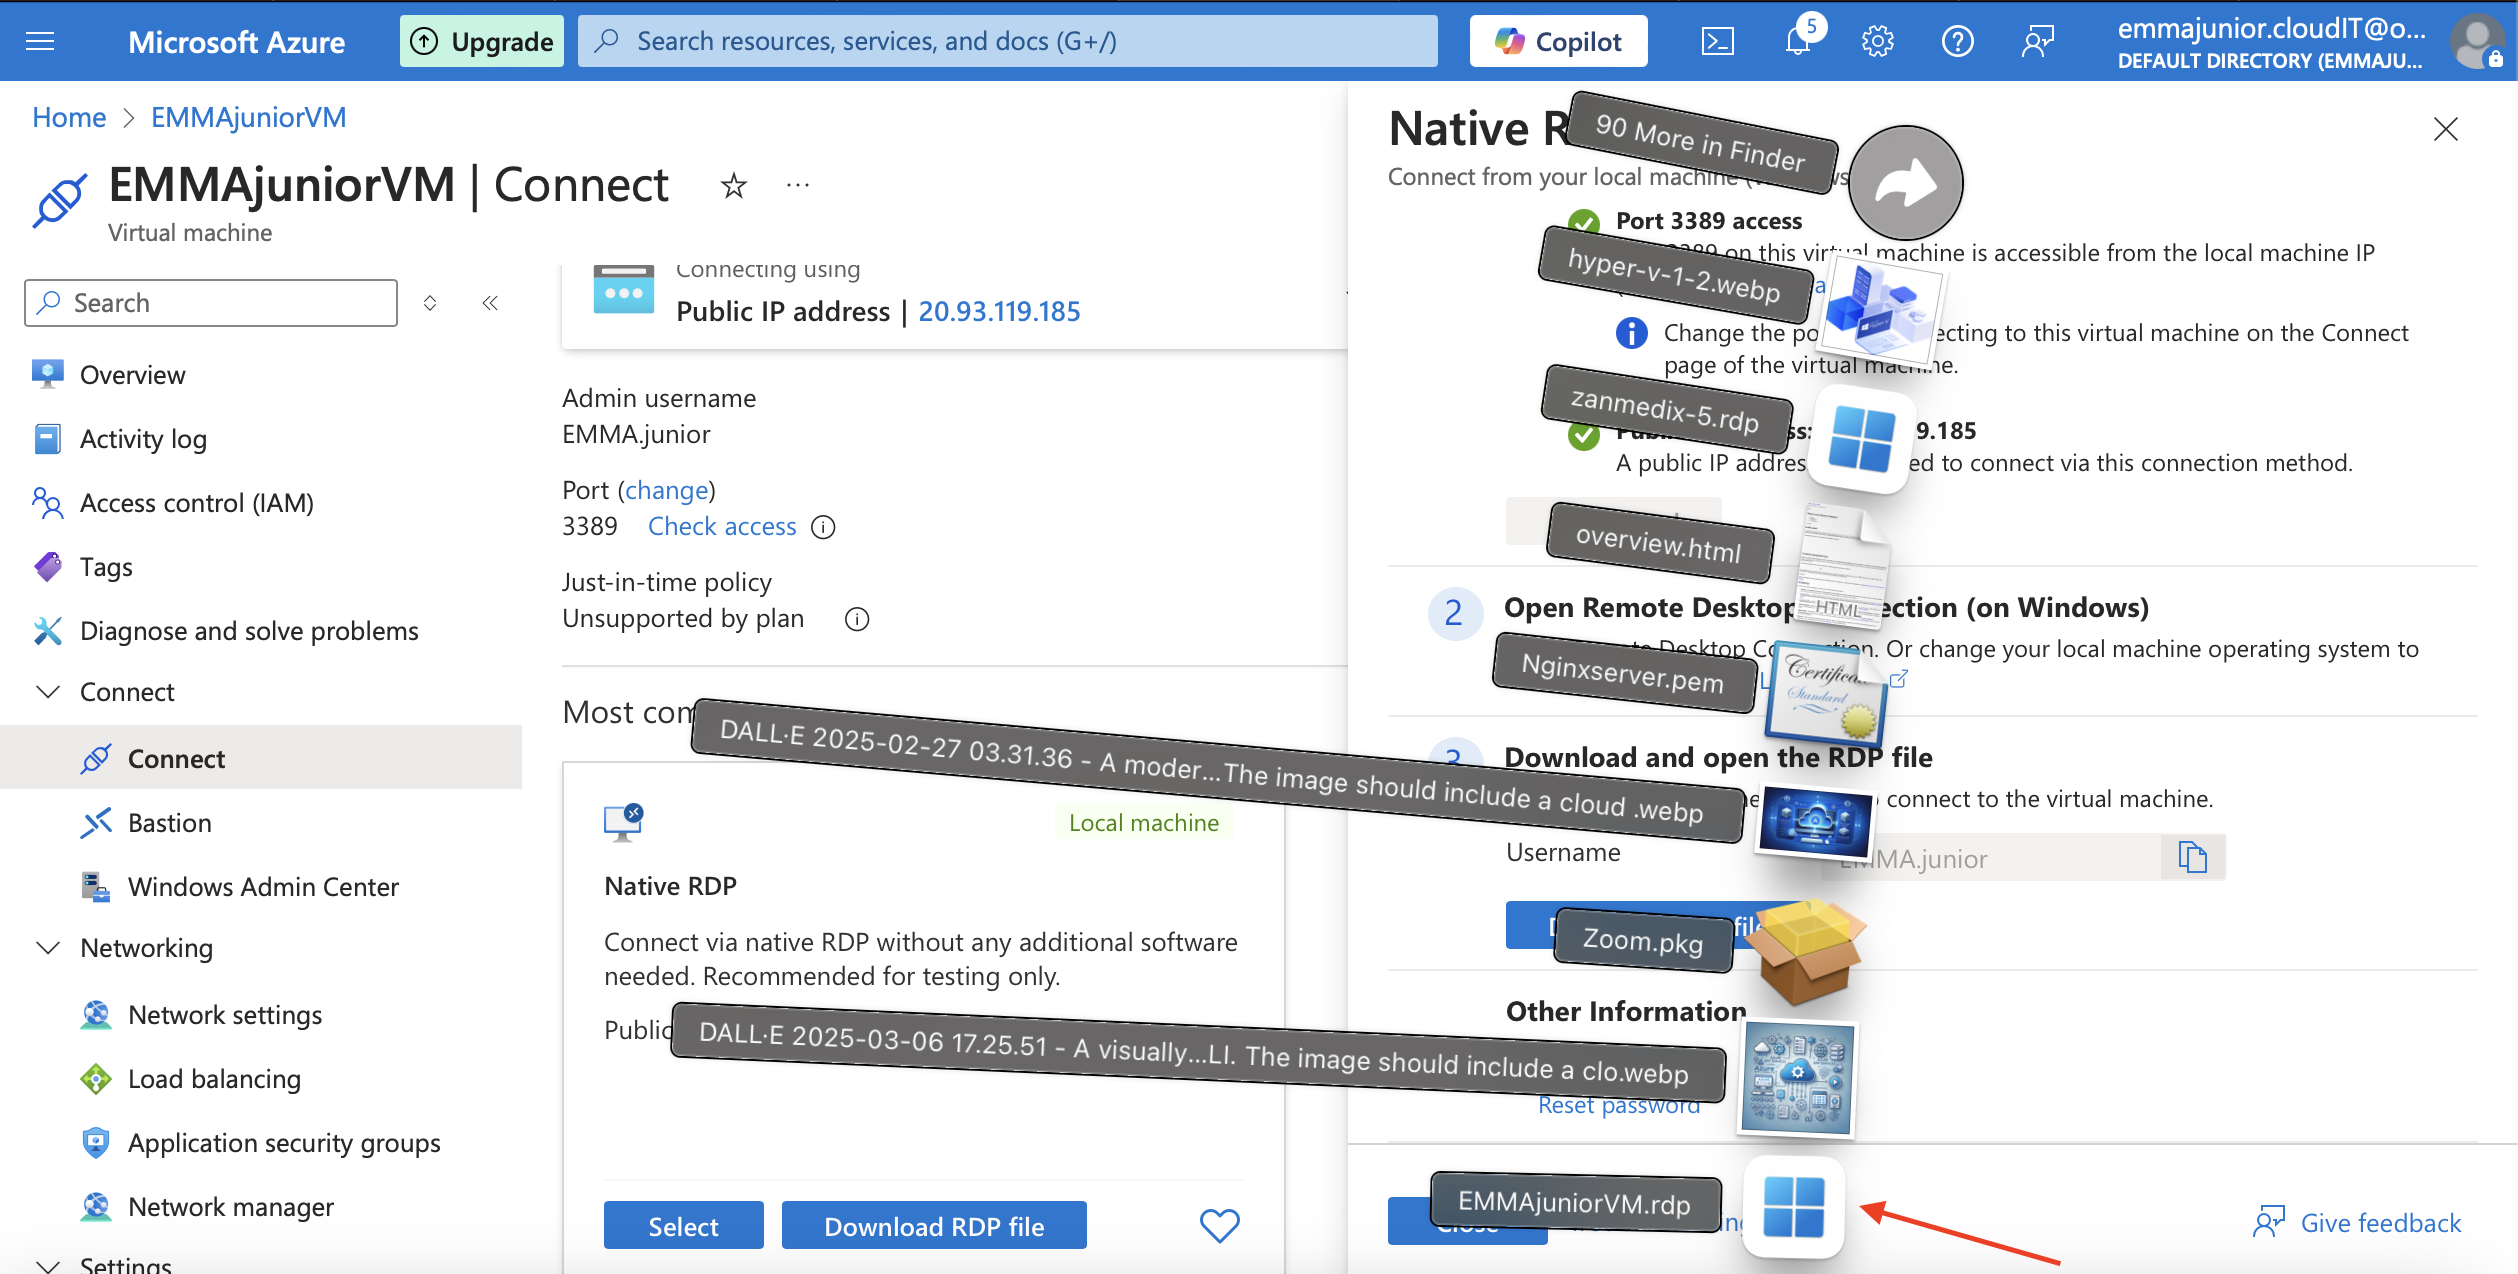Open Cloud Shell from the top bar

coord(1718,41)
